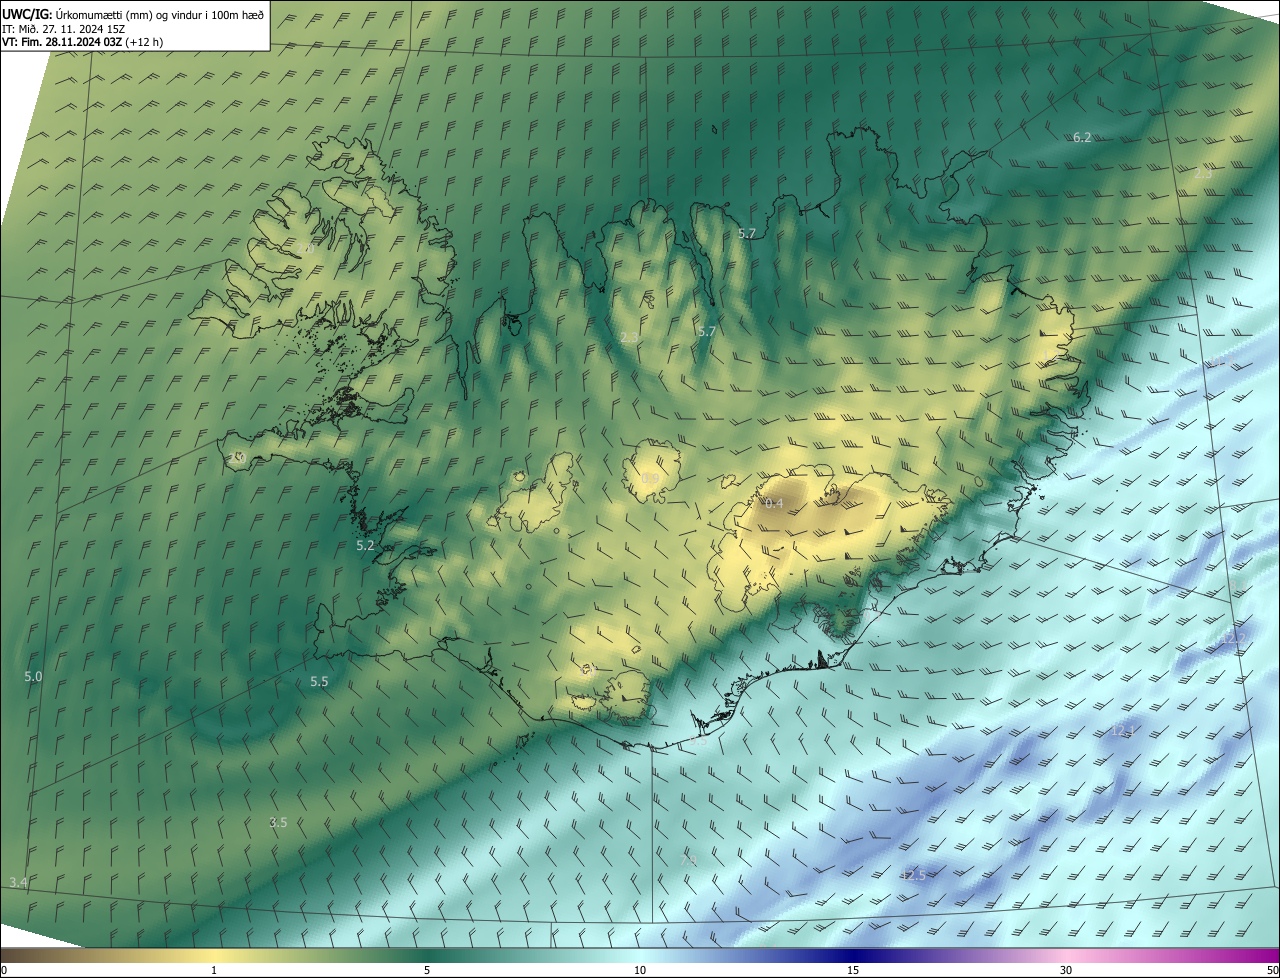
Task: Click the 5.0 value label on the map
Action: click(33, 676)
